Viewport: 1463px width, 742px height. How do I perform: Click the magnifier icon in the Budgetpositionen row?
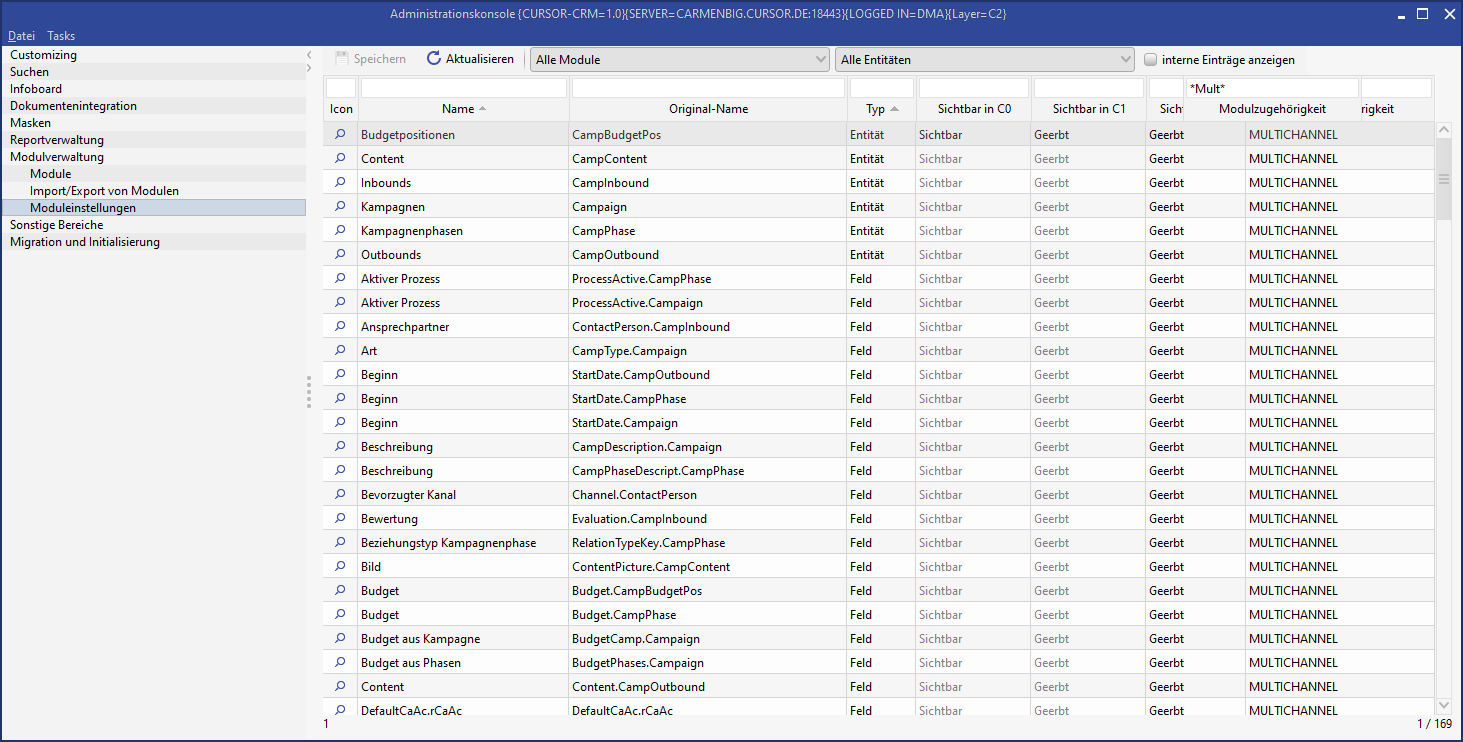pyautogui.click(x=340, y=134)
